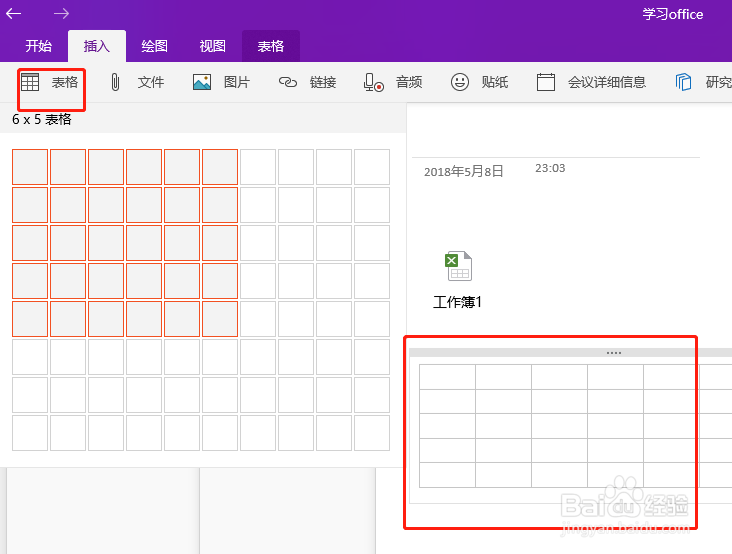
Task: Click the microphone audio record icon
Action: point(373,83)
